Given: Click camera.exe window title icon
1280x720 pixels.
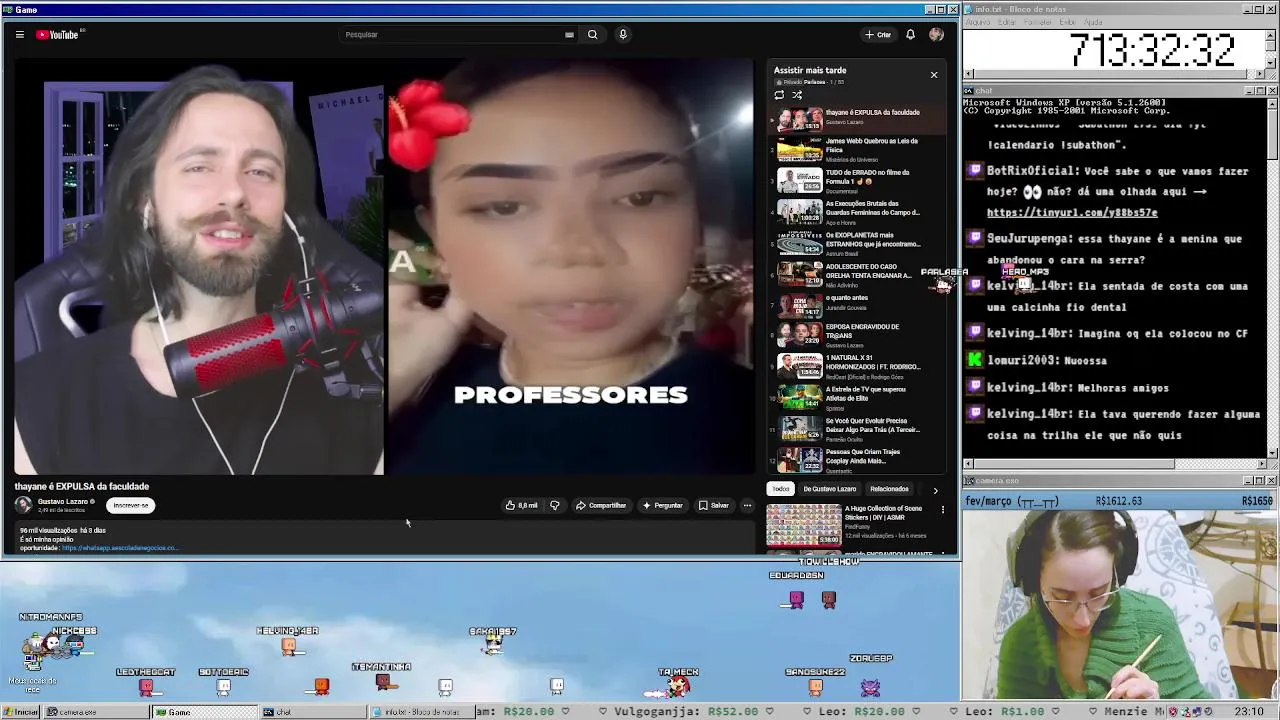Looking at the screenshot, I should [970, 481].
